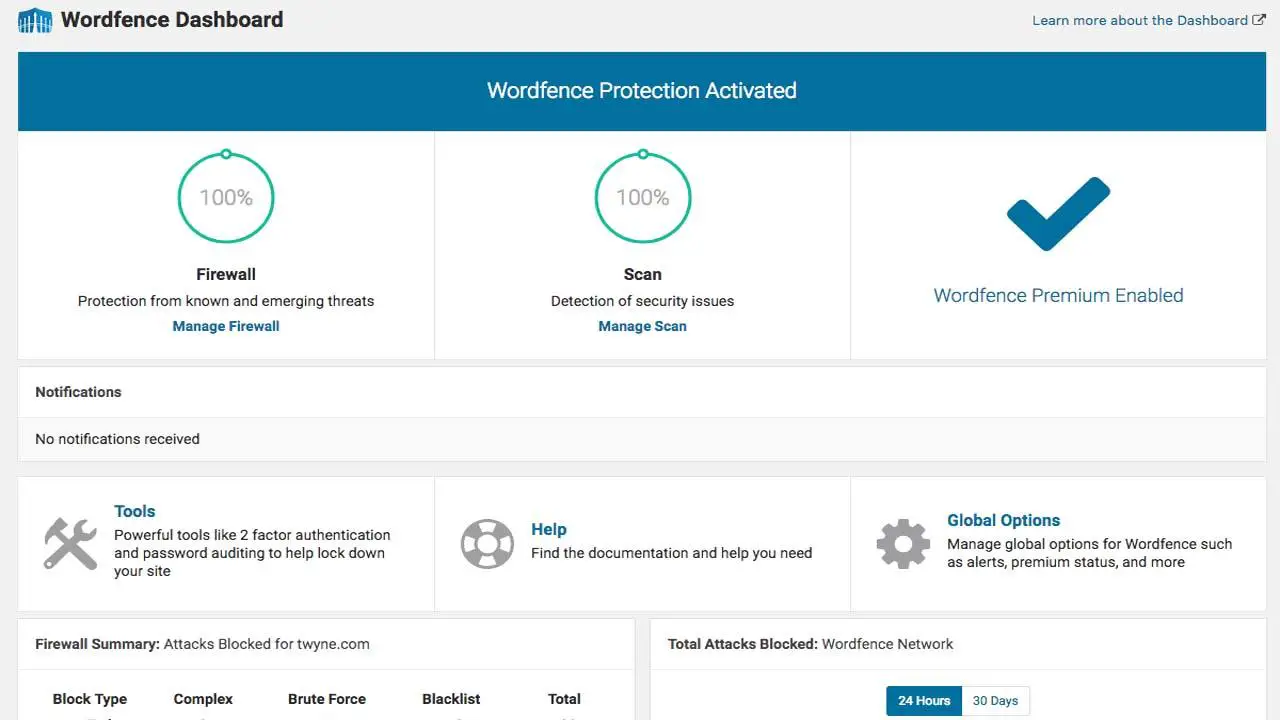The width and height of the screenshot is (1280, 720).
Task: Click the Wordfence Protection Activated banner
Action: pyautogui.click(x=642, y=91)
